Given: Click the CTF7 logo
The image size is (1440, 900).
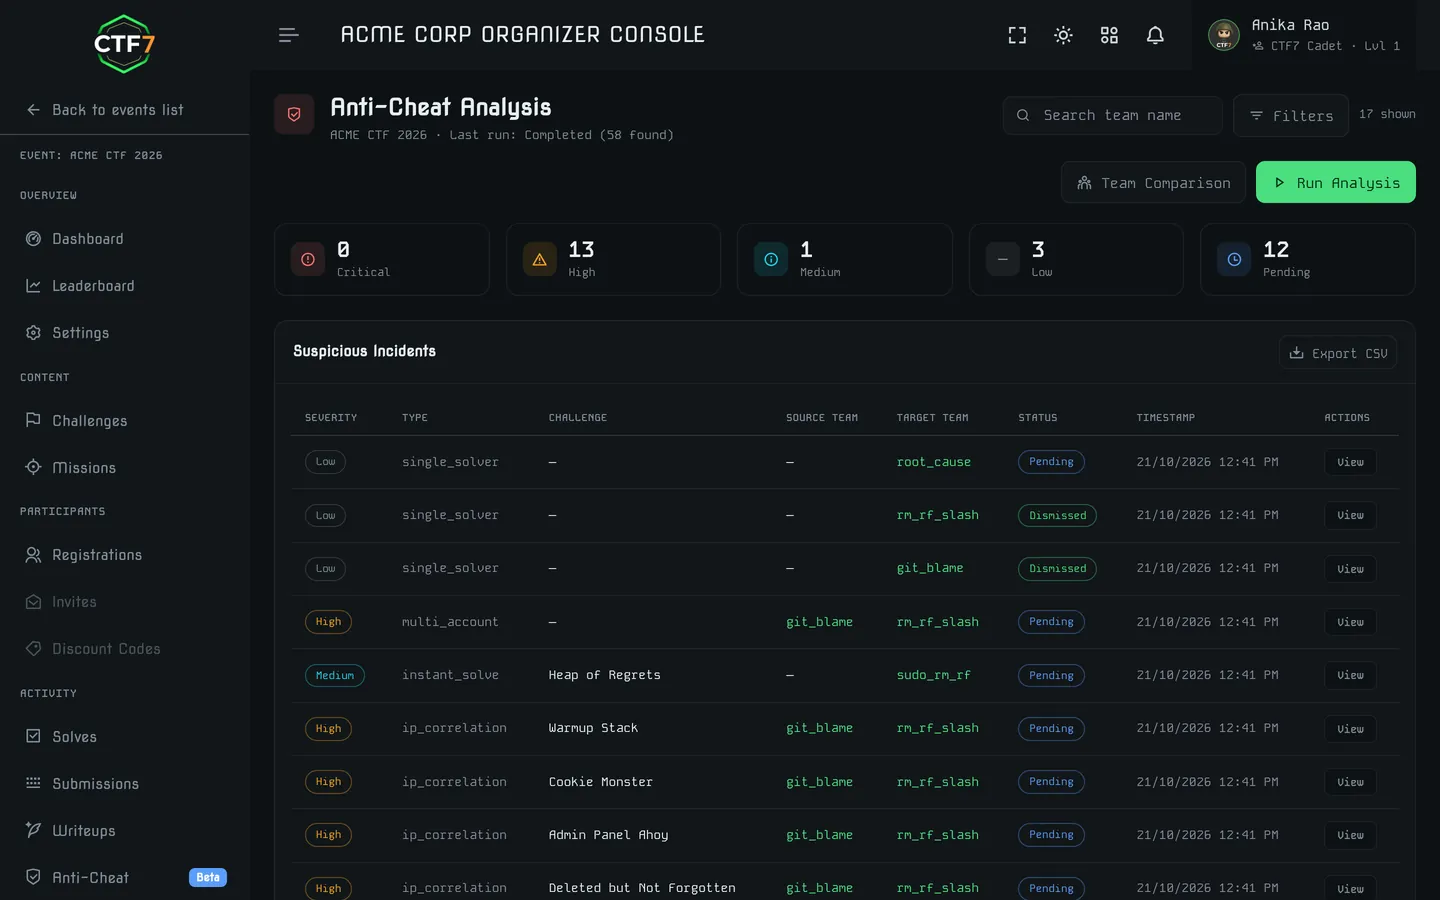Looking at the screenshot, I should (x=124, y=44).
